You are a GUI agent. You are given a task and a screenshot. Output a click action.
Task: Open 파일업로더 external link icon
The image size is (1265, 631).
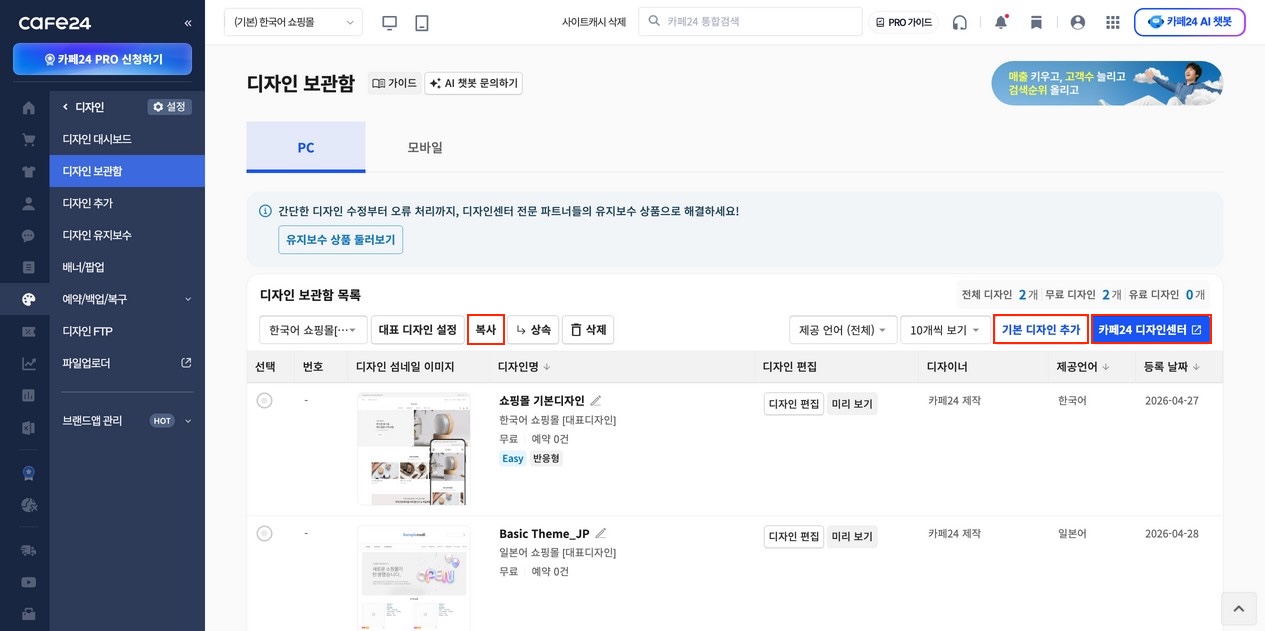coord(186,363)
